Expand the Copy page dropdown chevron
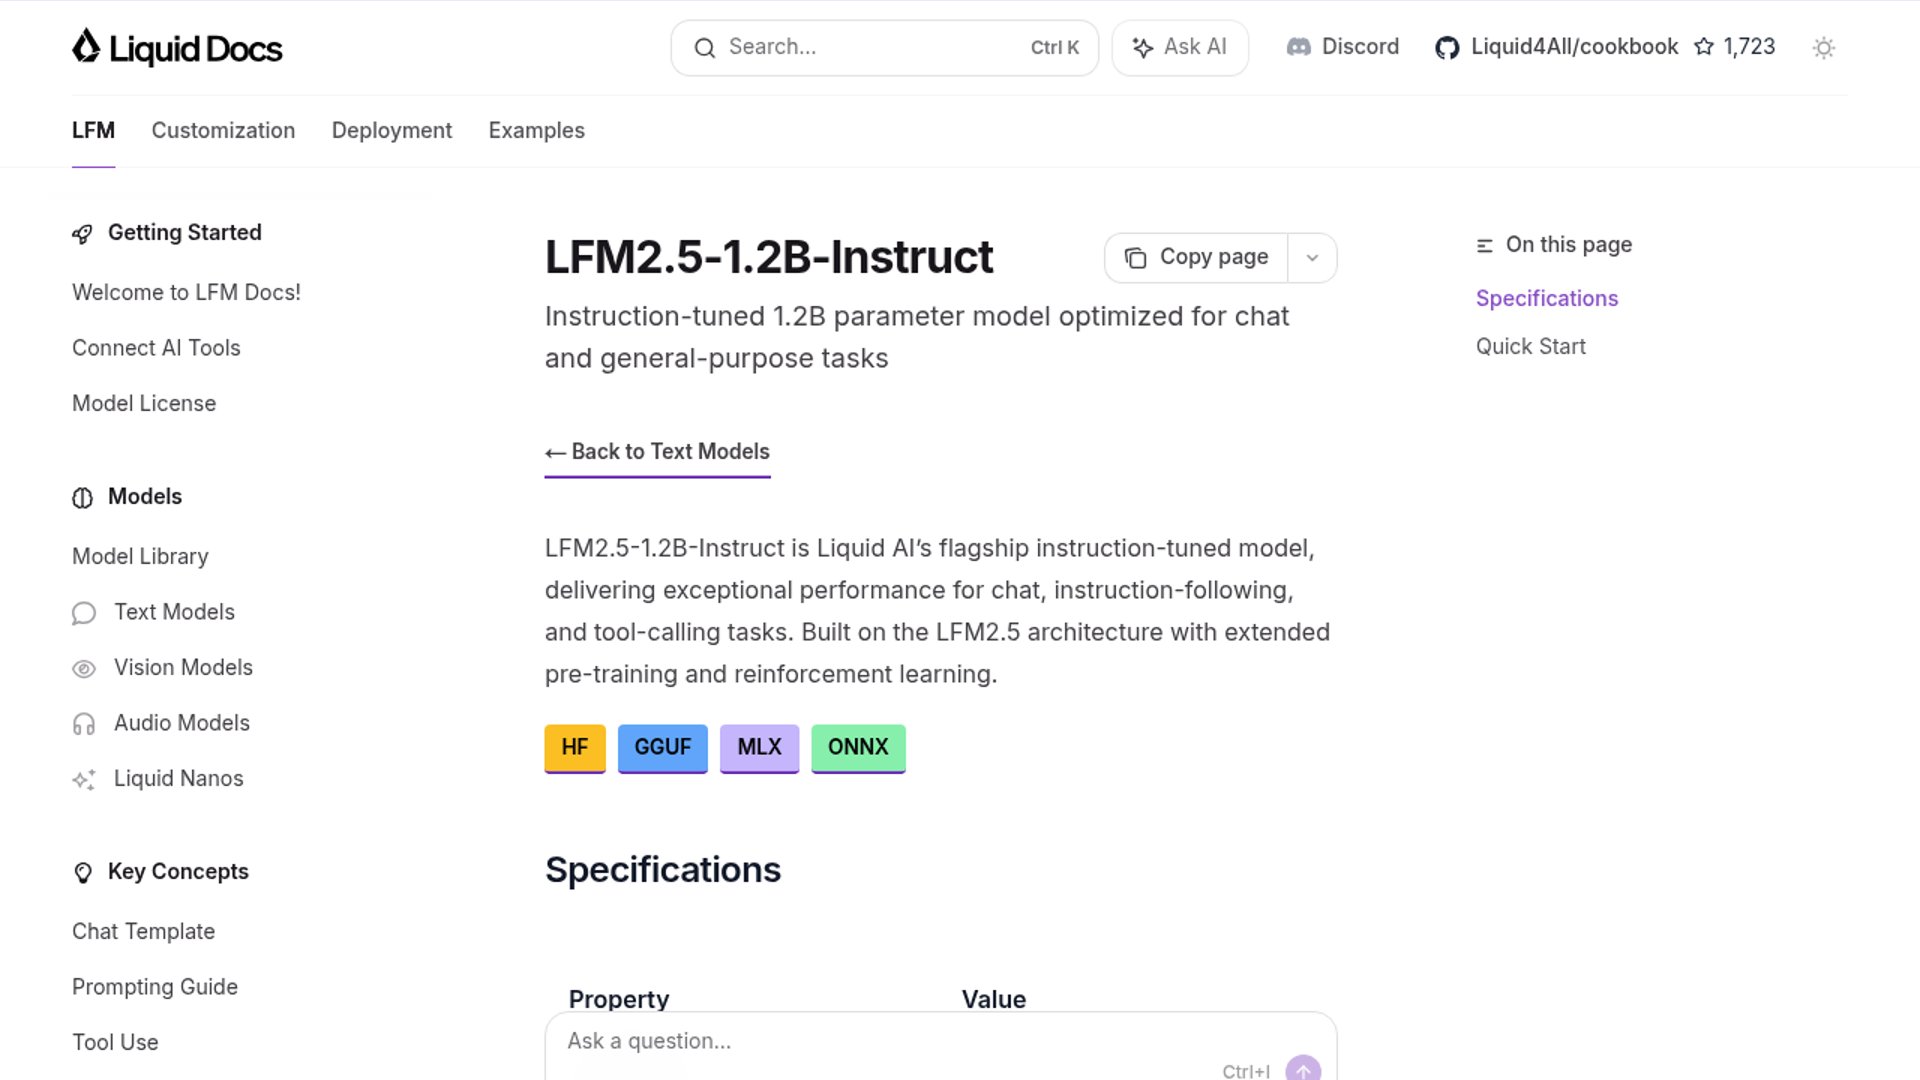Screen dimensions: 1920x1080 1312,258
